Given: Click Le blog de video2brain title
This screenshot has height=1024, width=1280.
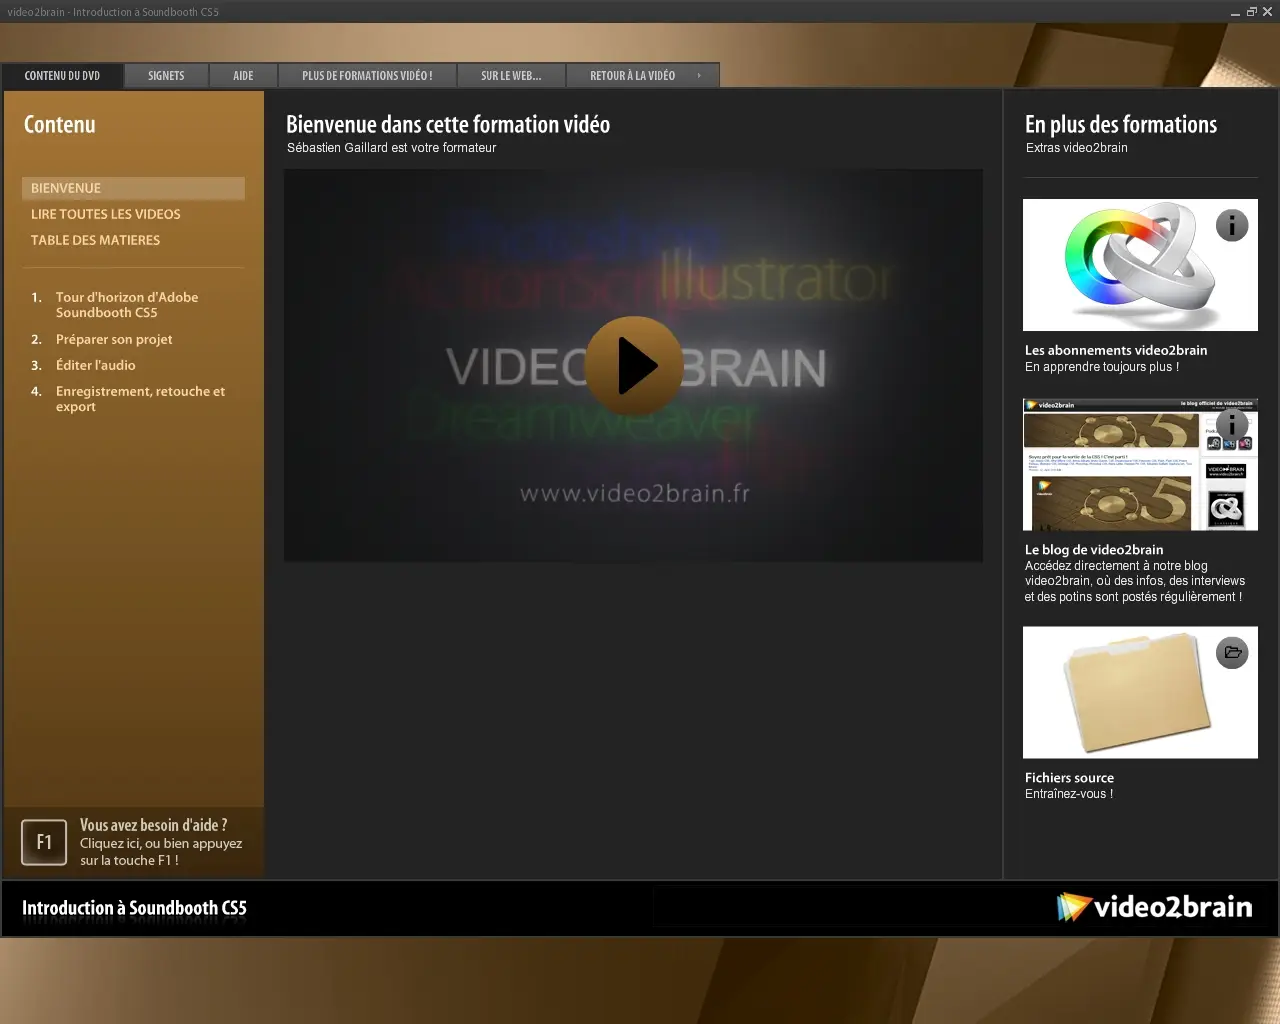Looking at the screenshot, I should (x=1094, y=549).
